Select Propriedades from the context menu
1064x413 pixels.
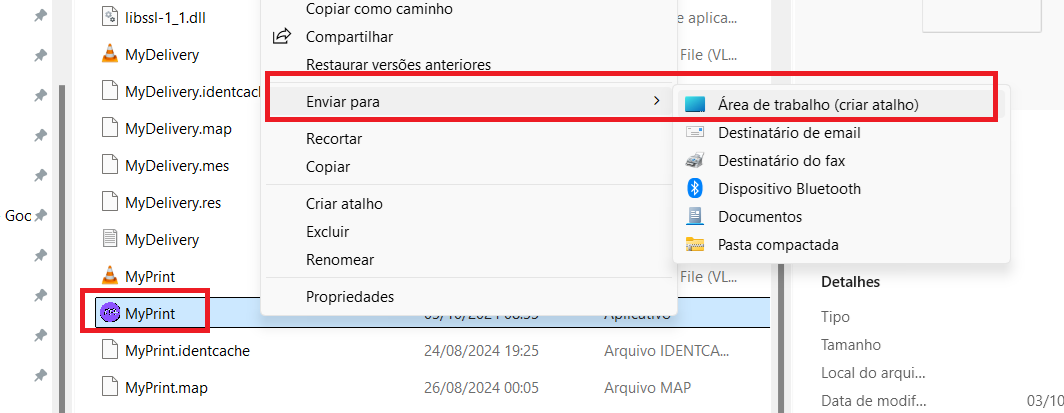[350, 296]
